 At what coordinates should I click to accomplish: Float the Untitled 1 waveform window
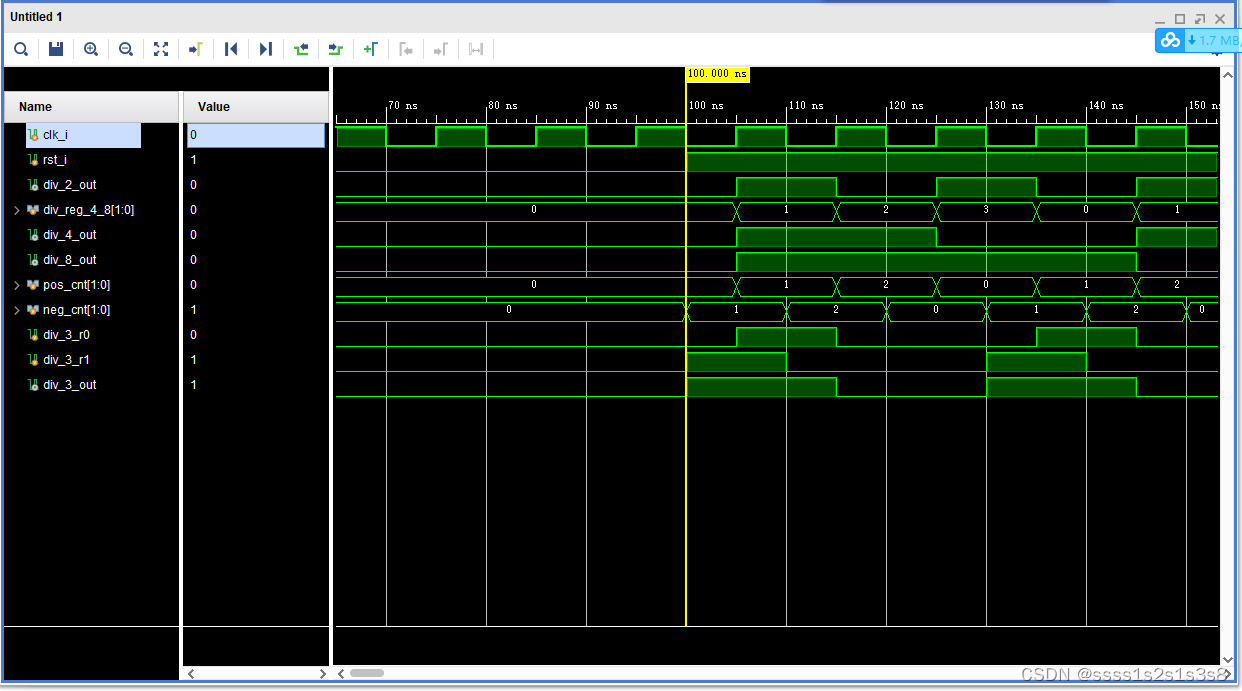click(x=1199, y=19)
